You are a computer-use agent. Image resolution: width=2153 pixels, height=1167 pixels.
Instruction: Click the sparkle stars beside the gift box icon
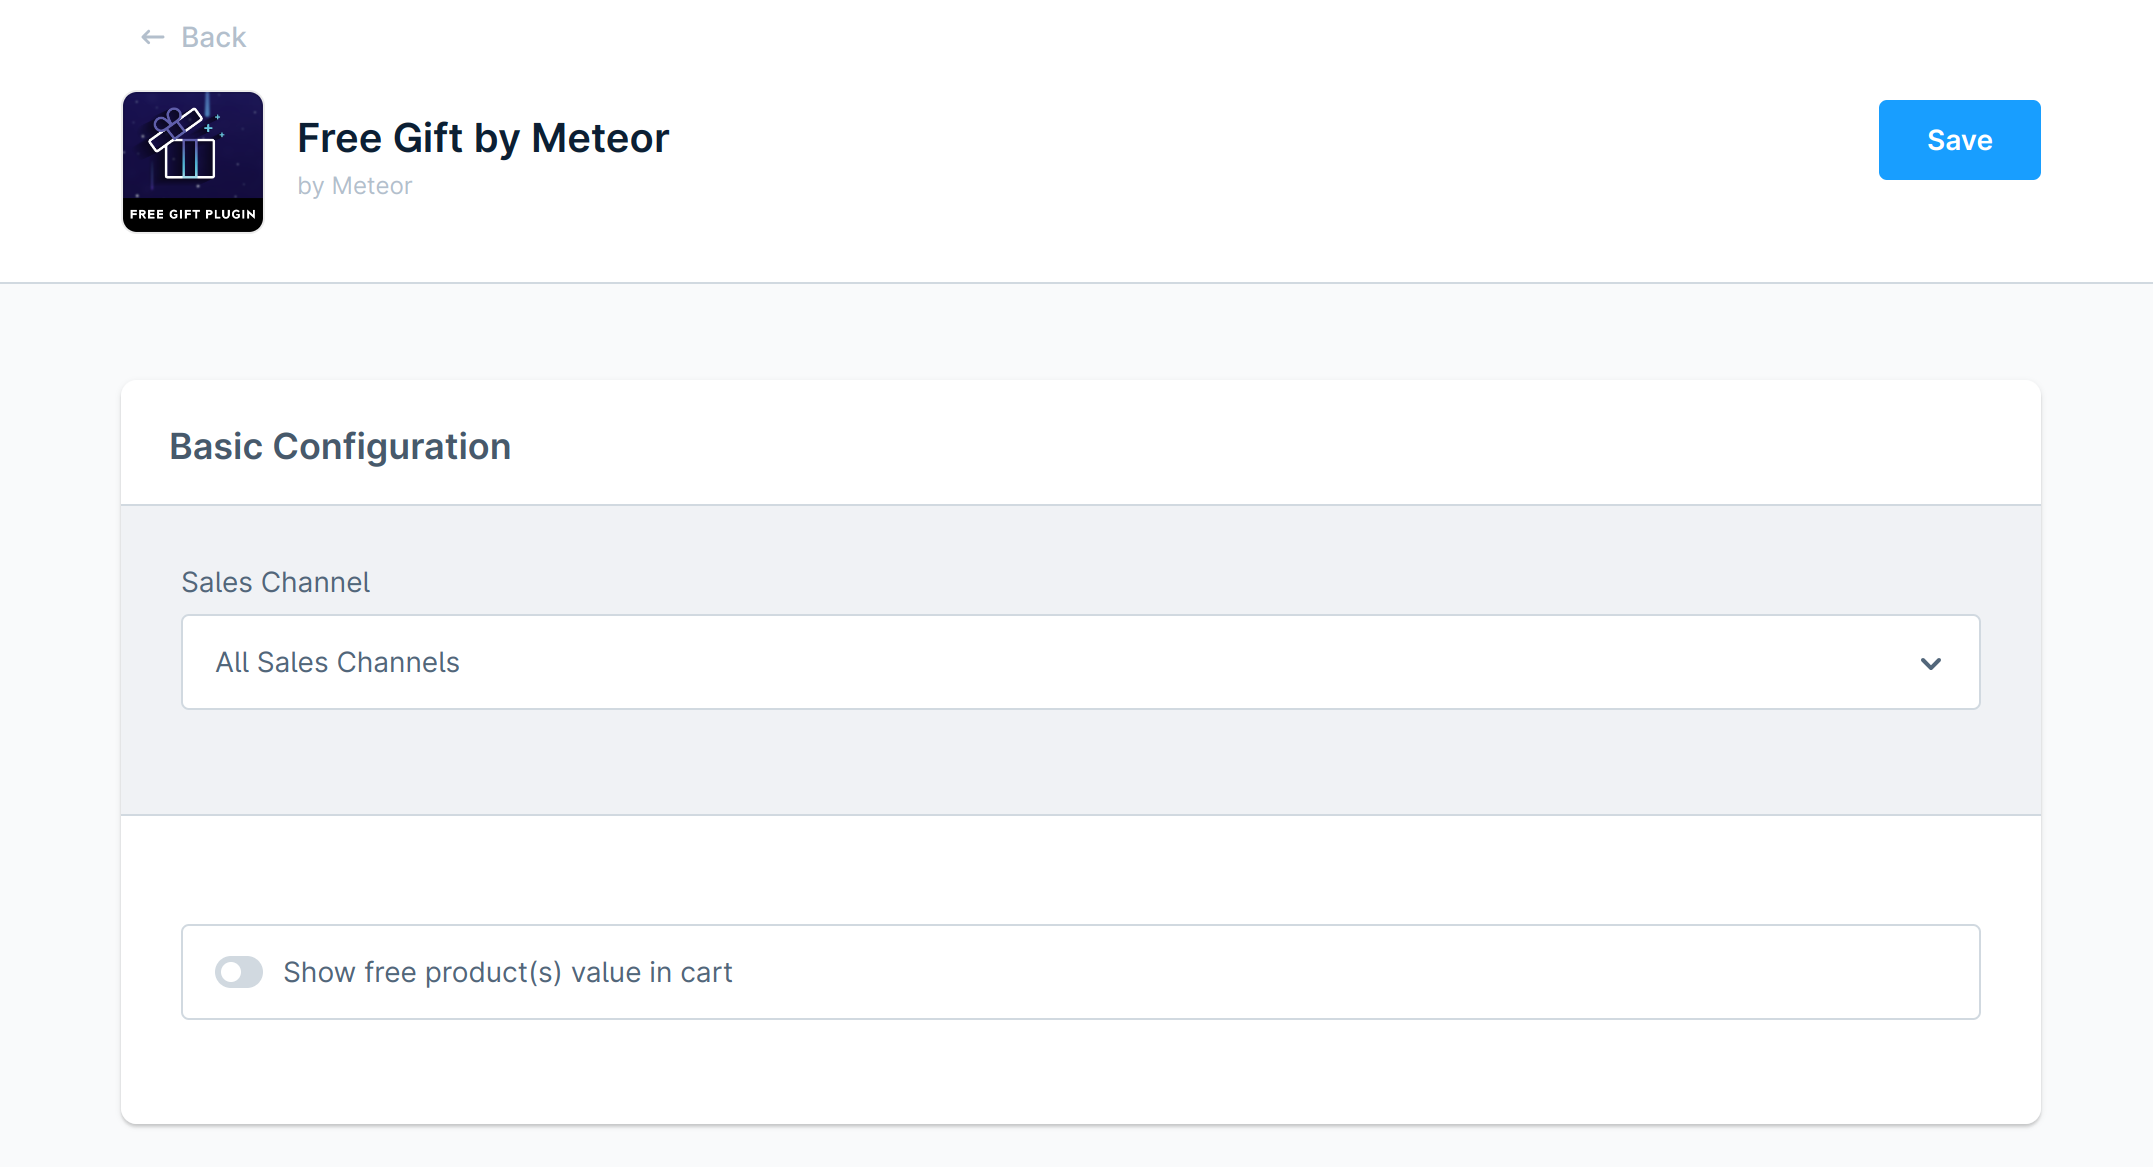coord(213,125)
